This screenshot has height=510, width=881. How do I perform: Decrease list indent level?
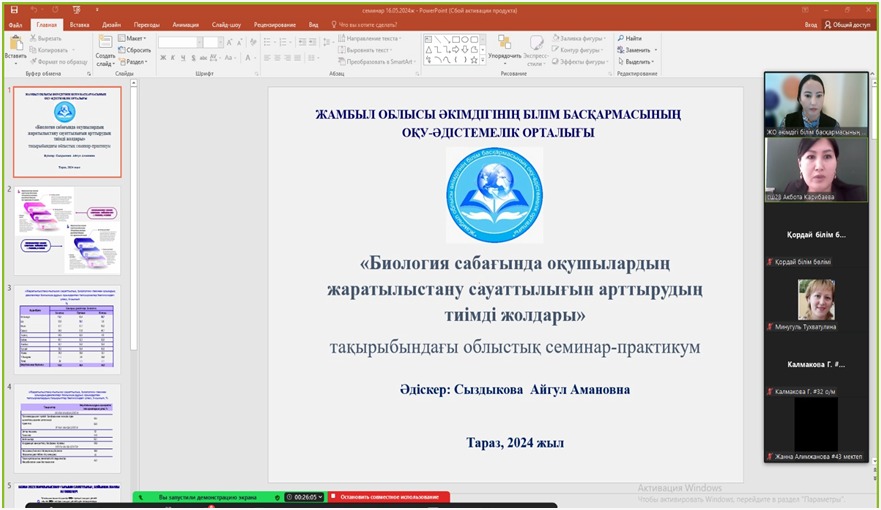click(x=302, y=42)
